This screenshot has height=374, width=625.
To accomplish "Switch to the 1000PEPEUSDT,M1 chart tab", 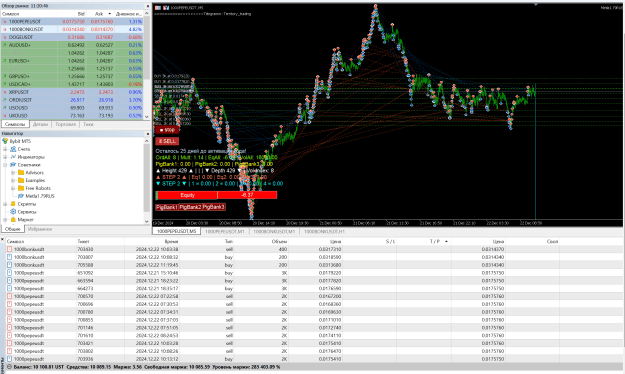I will point(225,231).
